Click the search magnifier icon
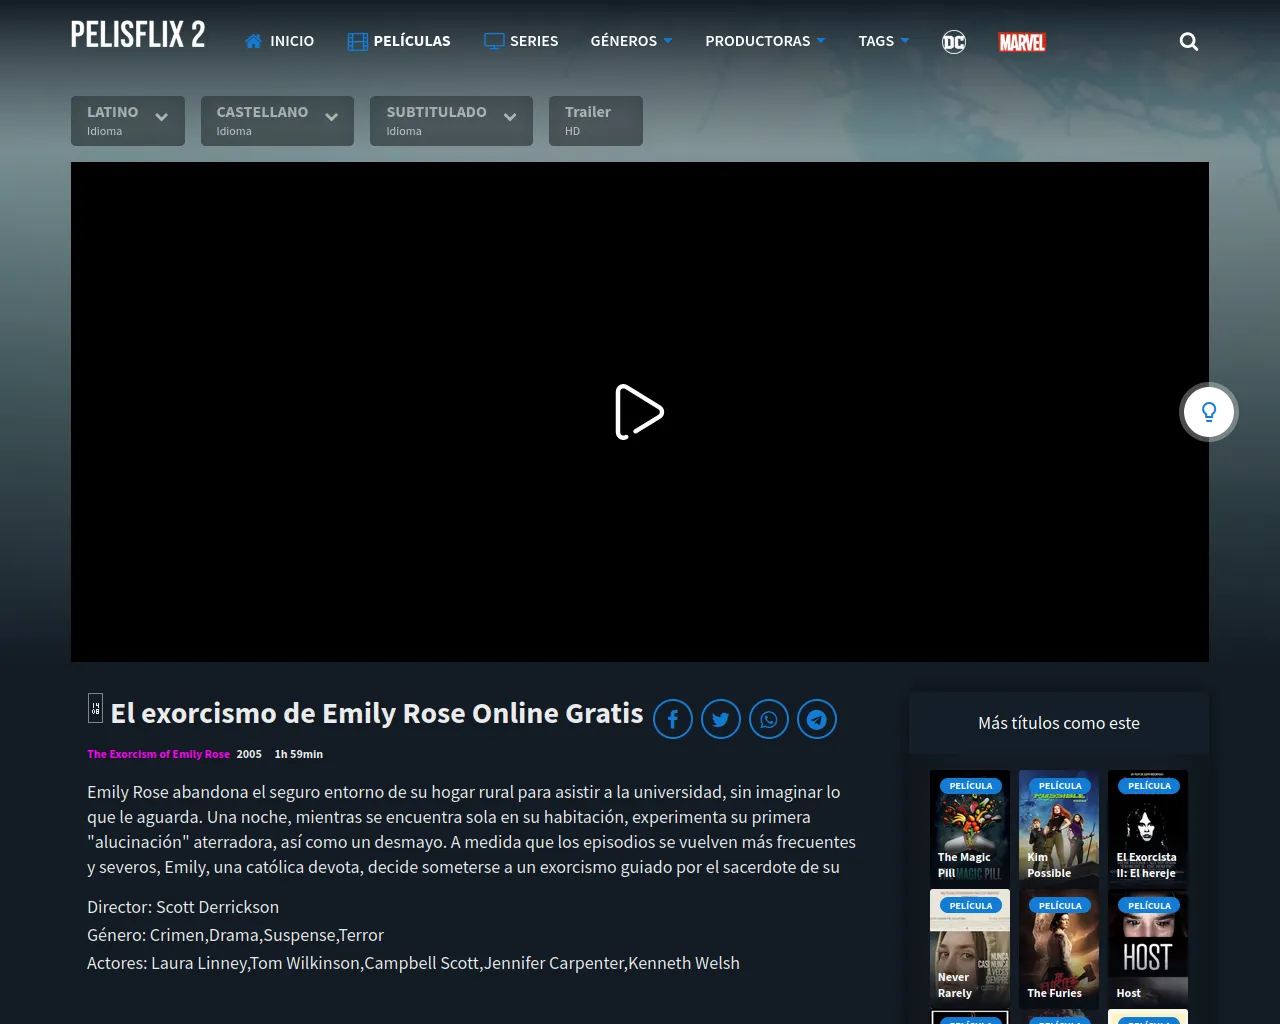Image resolution: width=1280 pixels, height=1024 pixels. 1188,42
